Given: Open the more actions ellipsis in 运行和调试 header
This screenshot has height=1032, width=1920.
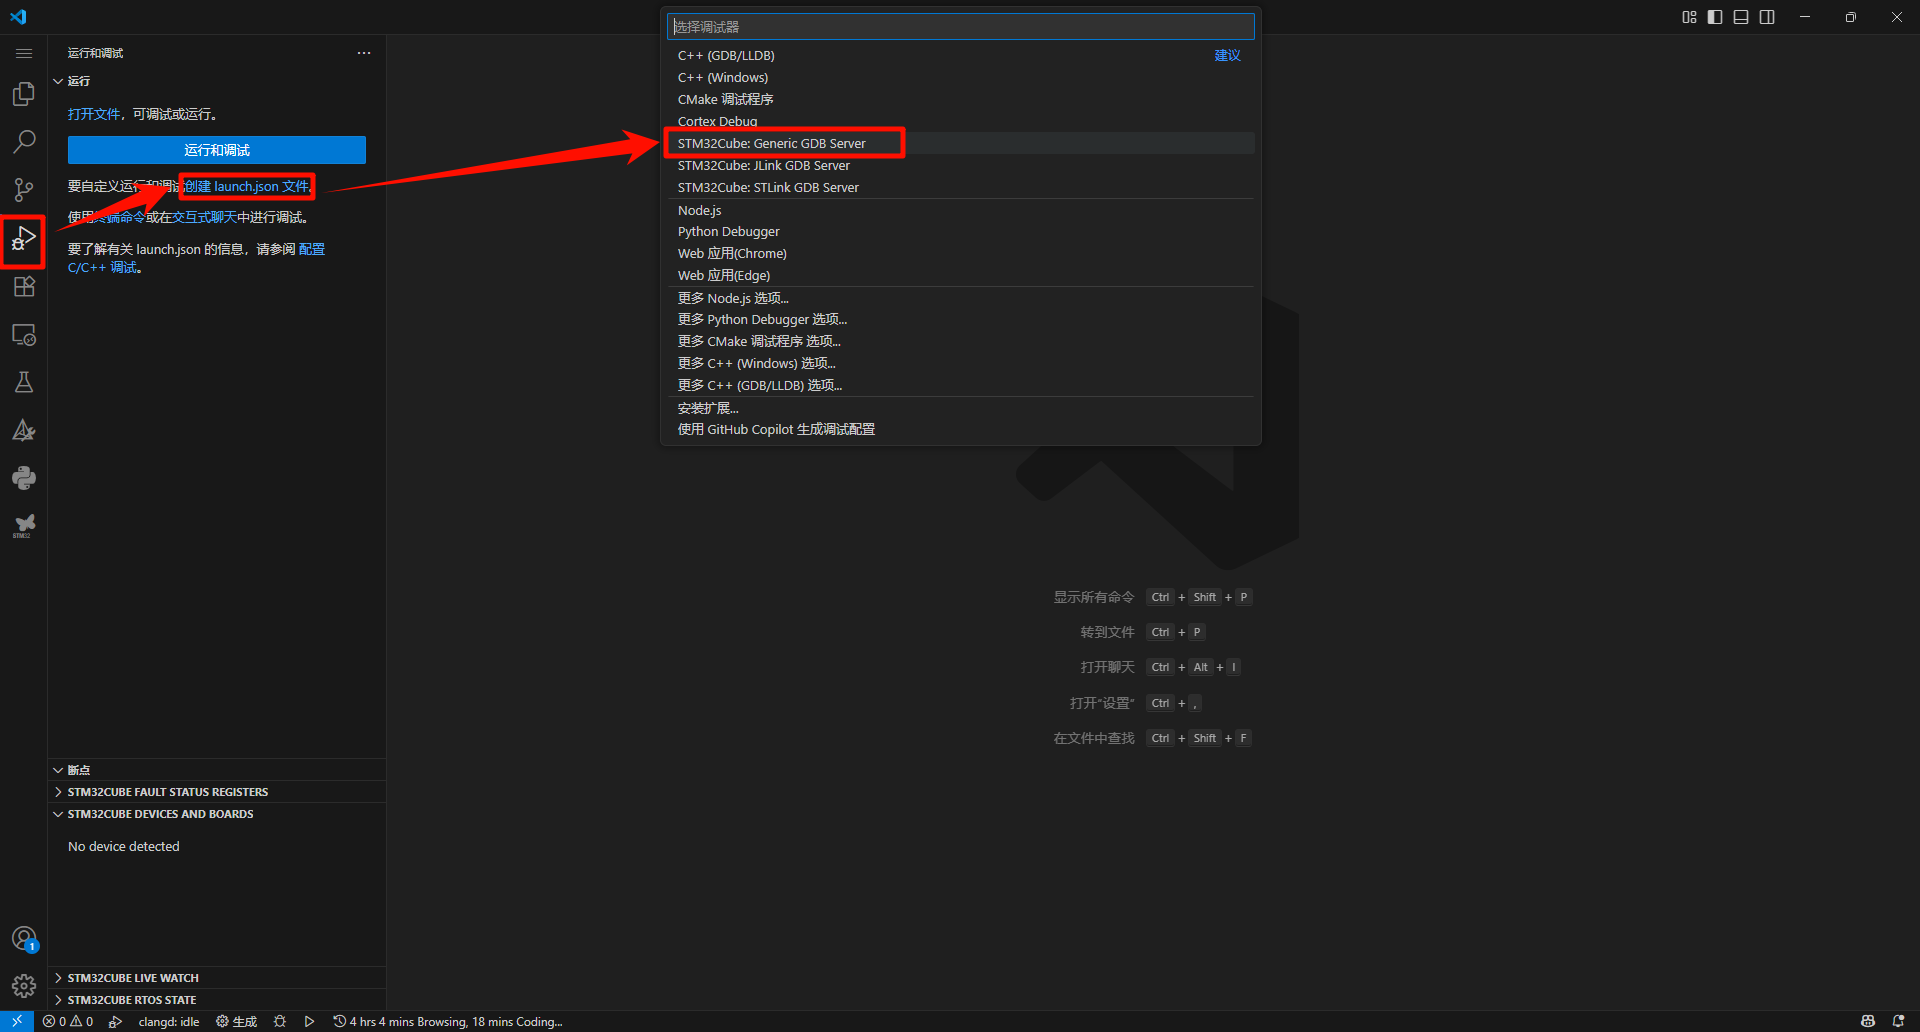Looking at the screenshot, I should click(x=364, y=53).
